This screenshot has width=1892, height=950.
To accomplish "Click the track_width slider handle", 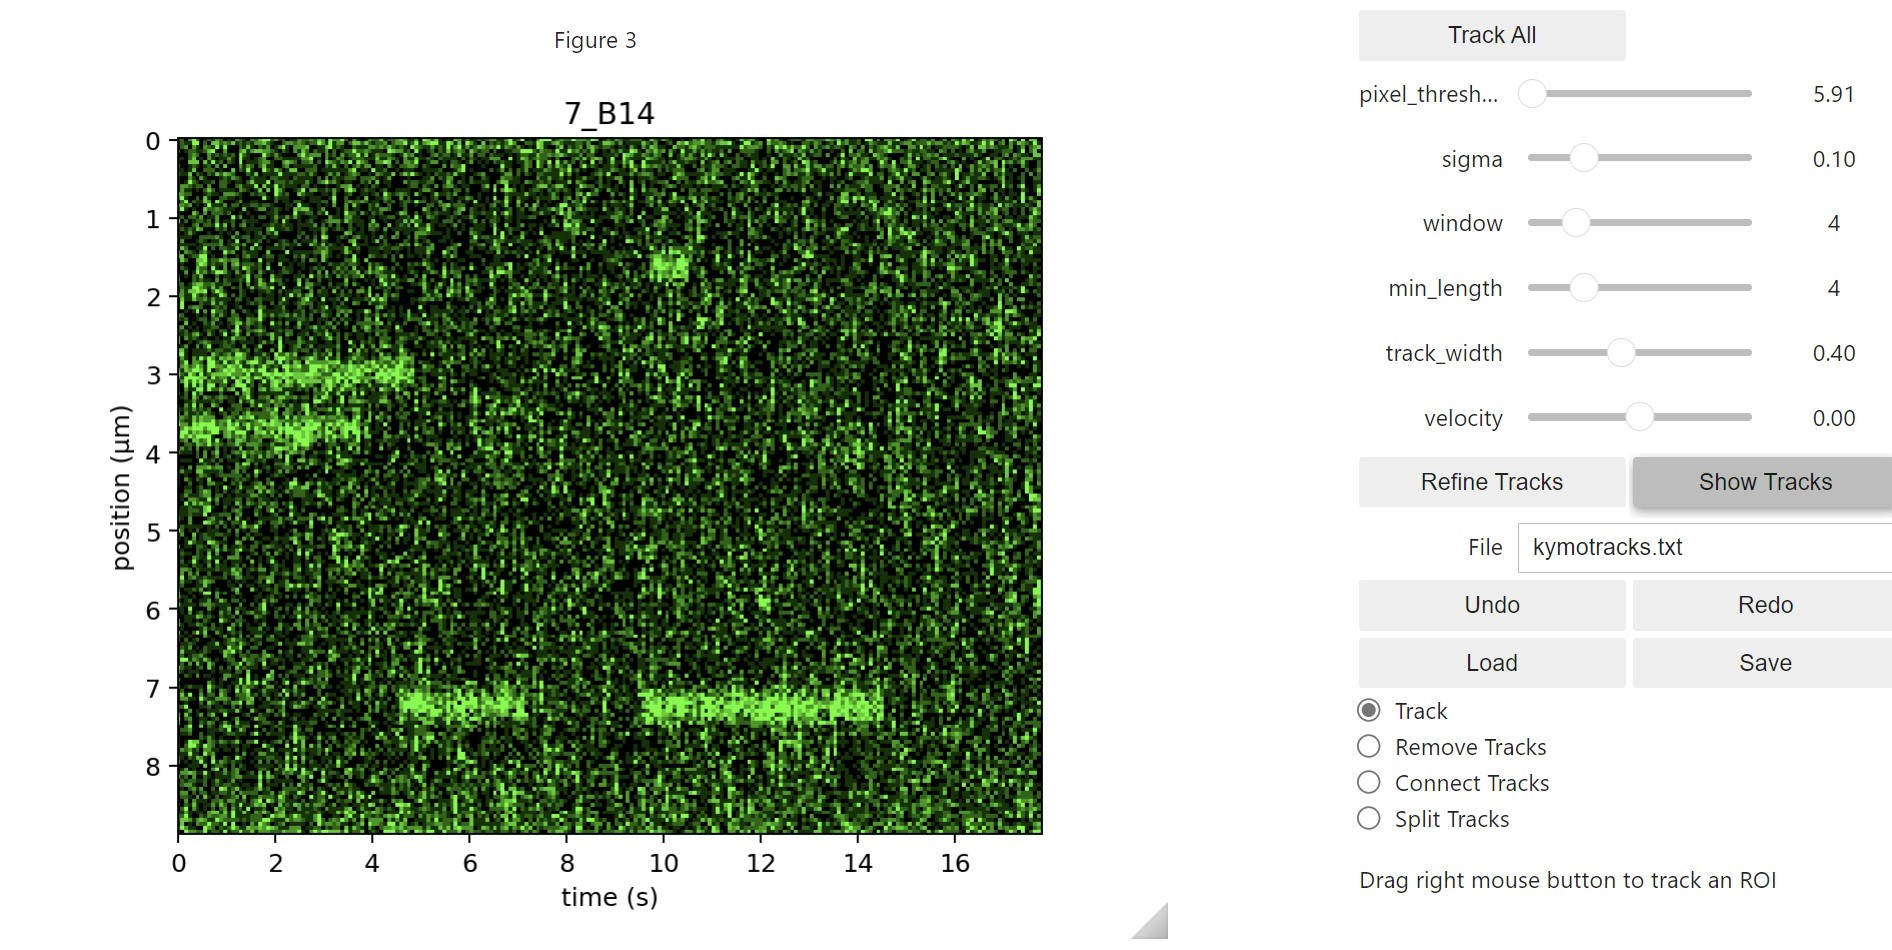I will pyautogui.click(x=1620, y=353).
